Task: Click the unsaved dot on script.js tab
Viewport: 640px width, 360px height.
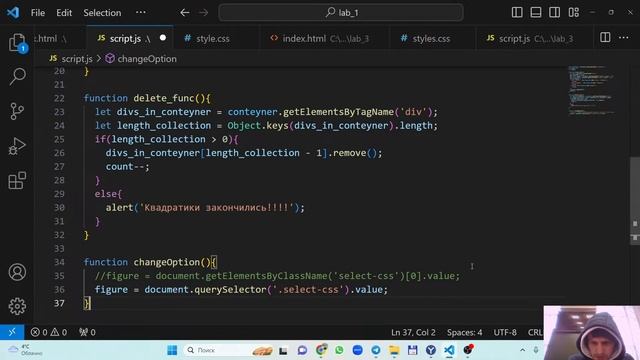Action: point(163,38)
